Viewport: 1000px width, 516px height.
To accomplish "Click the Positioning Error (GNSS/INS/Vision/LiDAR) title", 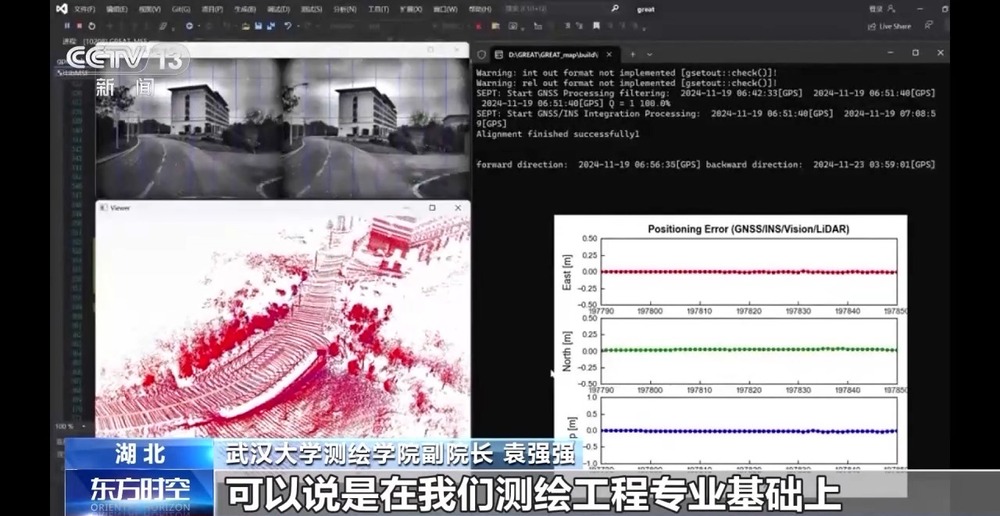I will (x=748, y=228).
